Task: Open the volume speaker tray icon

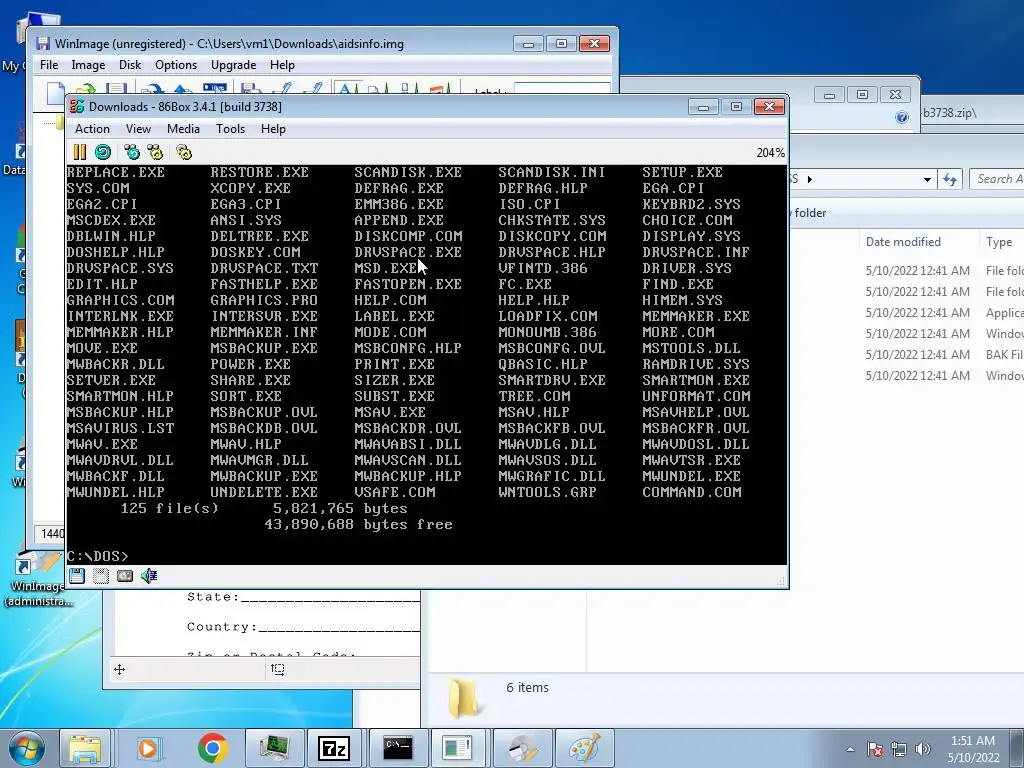Action: pos(923,748)
